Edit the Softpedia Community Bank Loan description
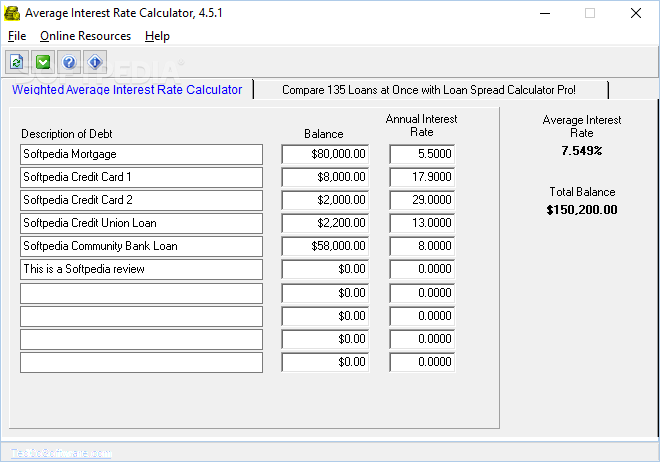The width and height of the screenshot is (660, 462). [141, 246]
